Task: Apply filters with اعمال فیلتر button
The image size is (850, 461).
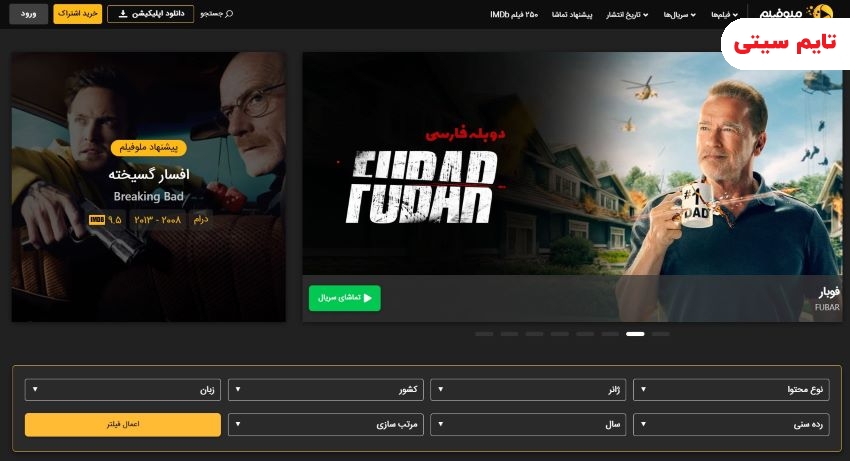Action: (x=123, y=425)
